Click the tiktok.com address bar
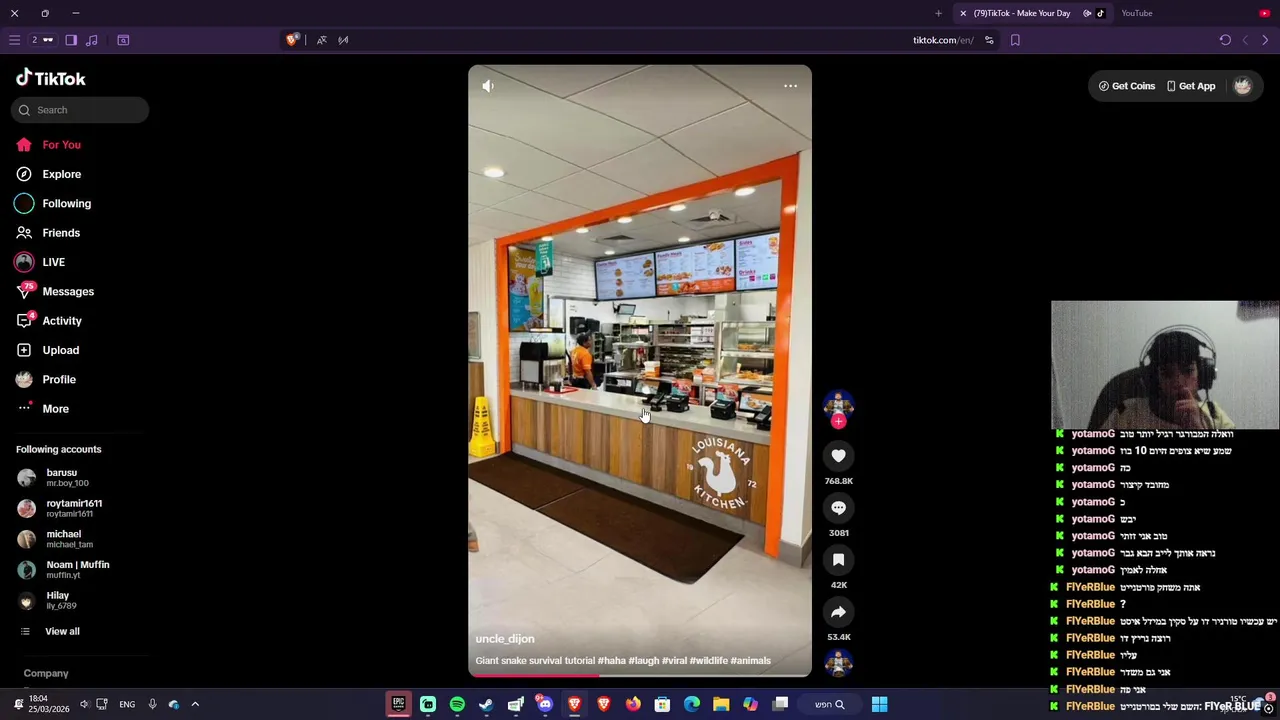 [x=943, y=40]
